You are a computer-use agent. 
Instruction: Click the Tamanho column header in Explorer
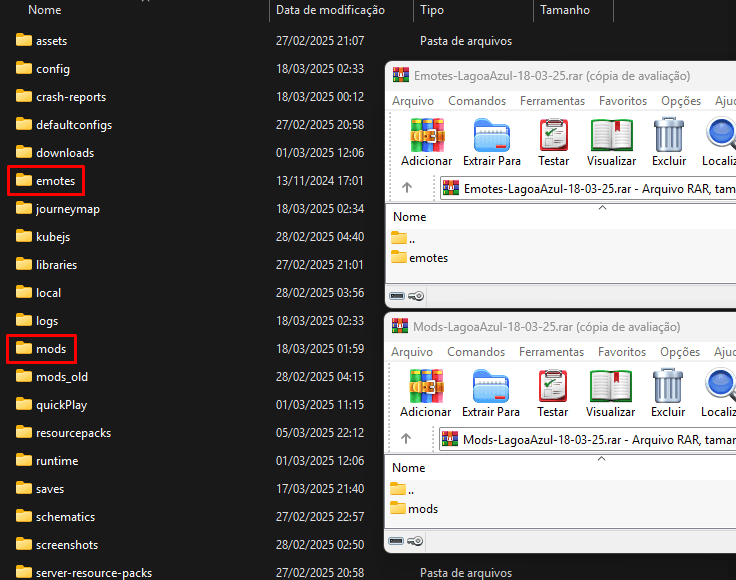pyautogui.click(x=565, y=10)
